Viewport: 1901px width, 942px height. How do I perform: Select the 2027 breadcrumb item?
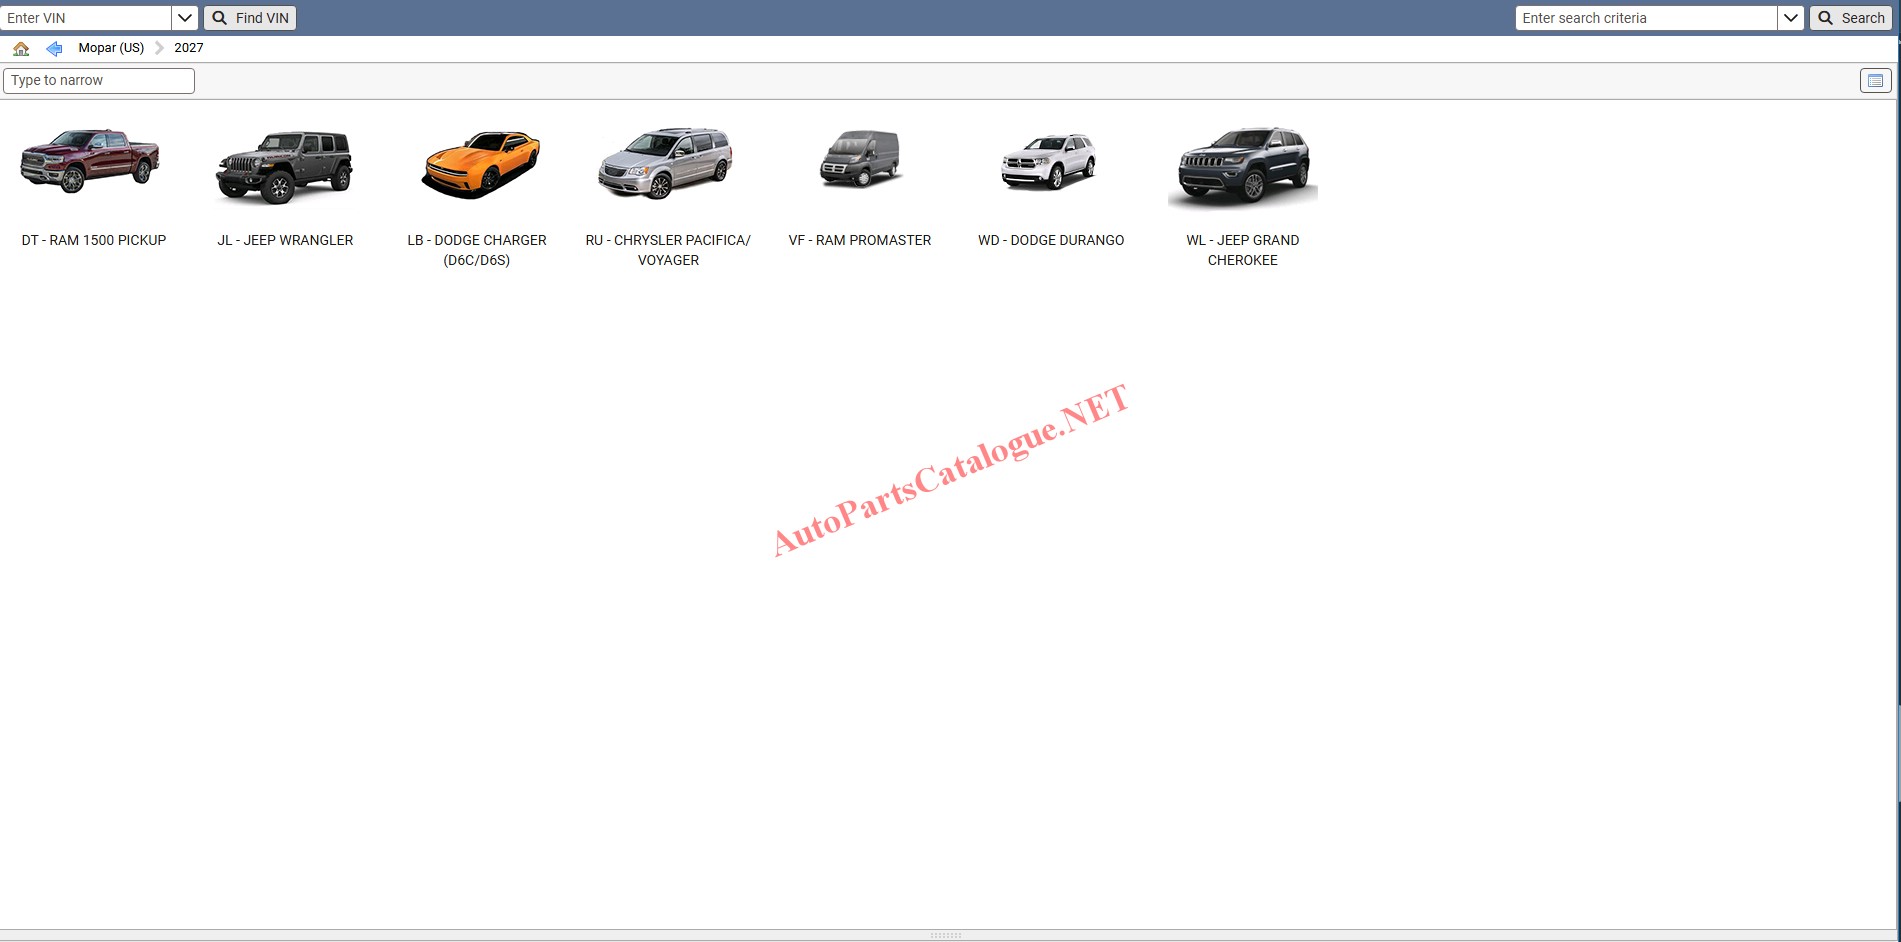(189, 48)
